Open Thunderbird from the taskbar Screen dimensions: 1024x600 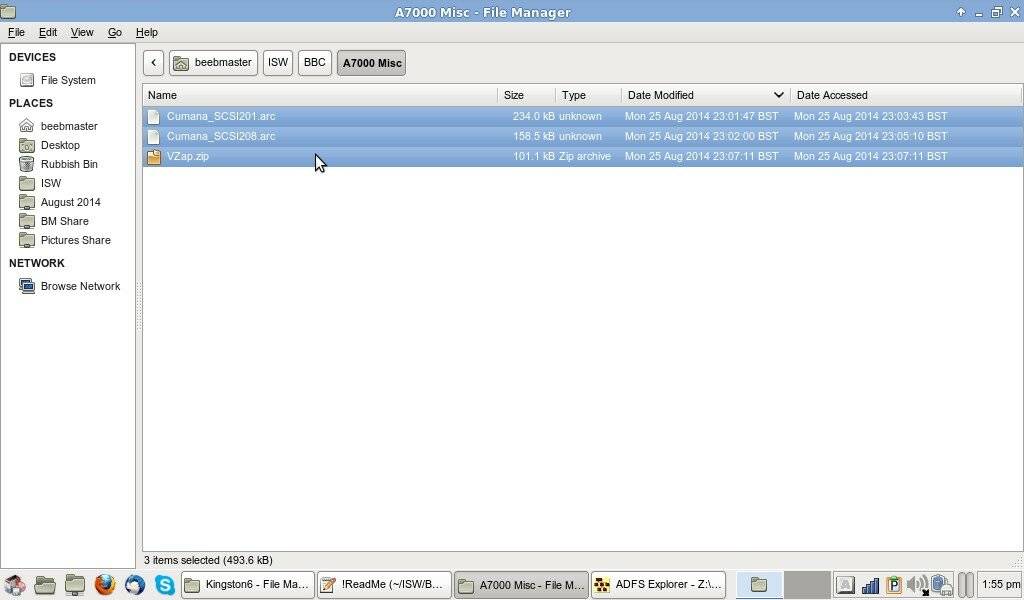point(135,585)
